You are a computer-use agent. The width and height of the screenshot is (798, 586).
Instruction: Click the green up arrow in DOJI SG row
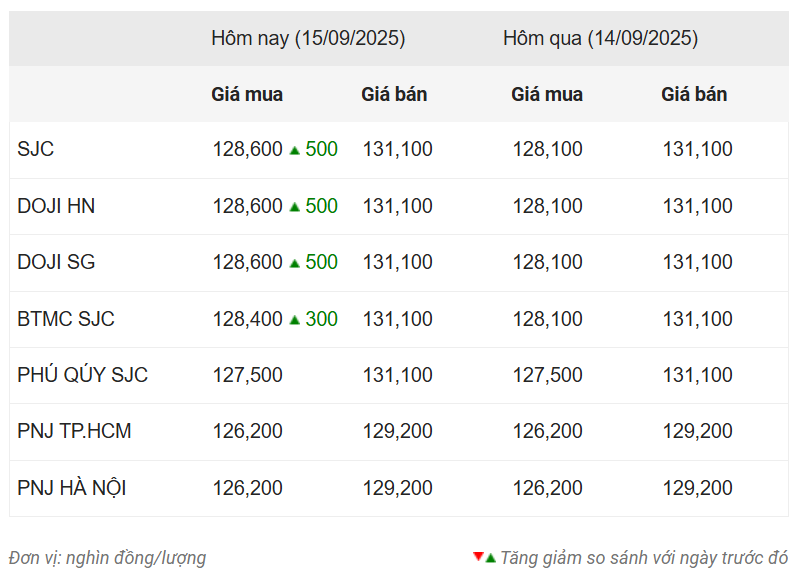pyautogui.click(x=295, y=263)
